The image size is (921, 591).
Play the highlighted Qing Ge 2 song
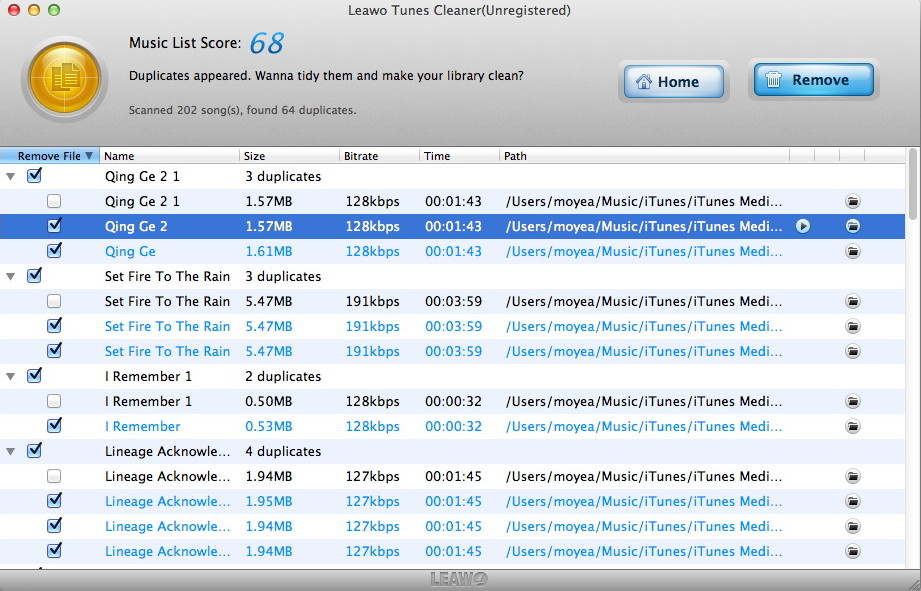pos(803,226)
